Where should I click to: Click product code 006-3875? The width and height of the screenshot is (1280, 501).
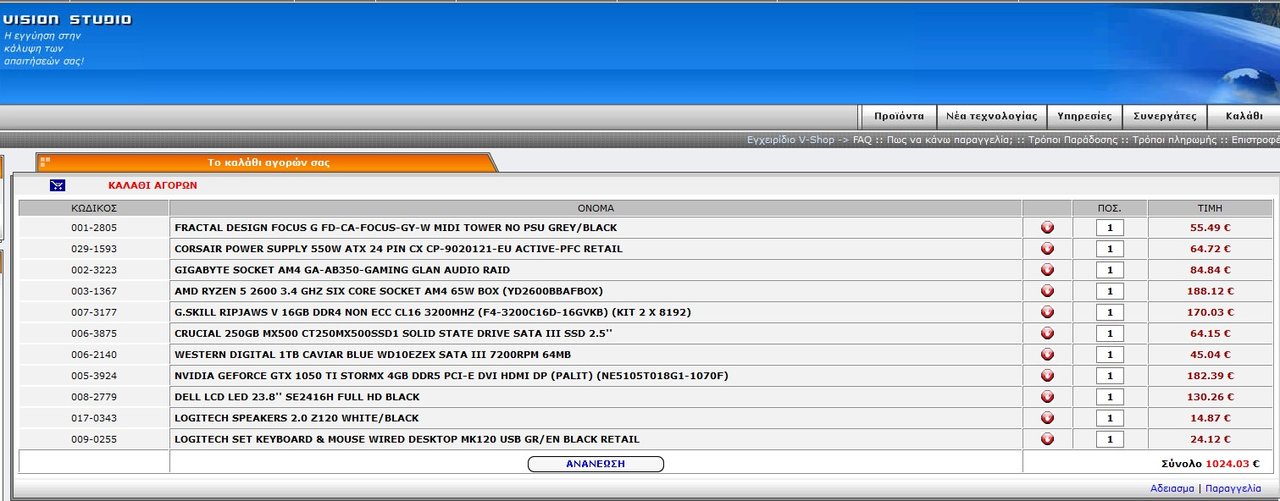[x=94, y=333]
